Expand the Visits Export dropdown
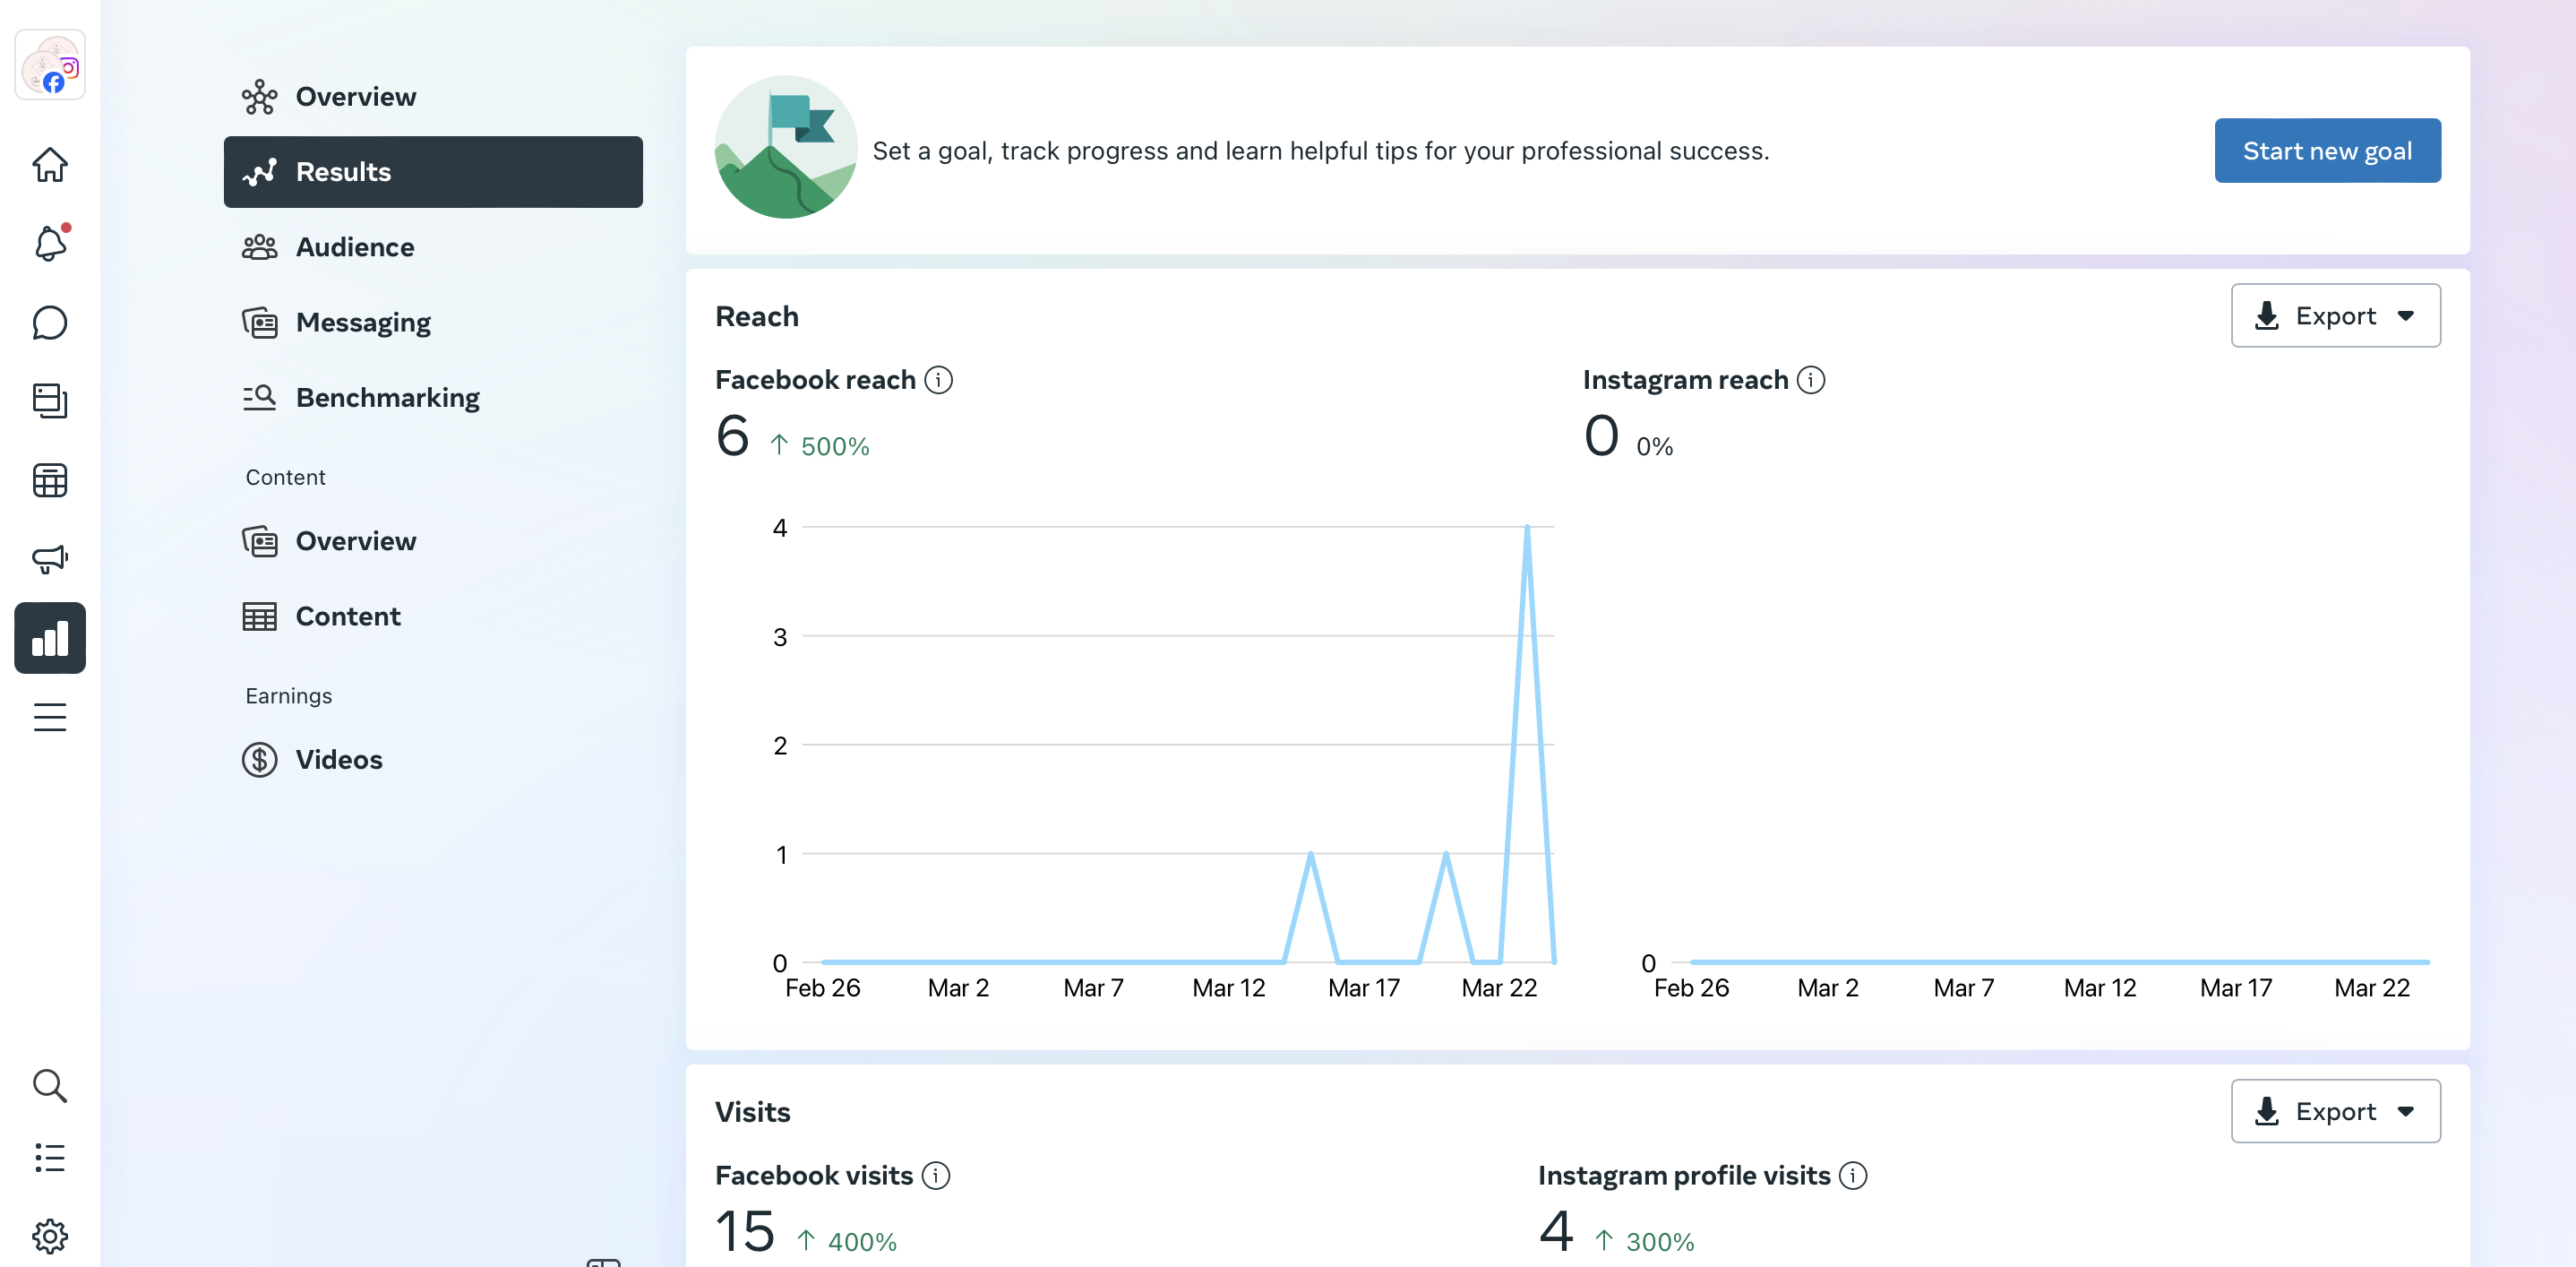The height and width of the screenshot is (1267, 2576). point(2335,1111)
